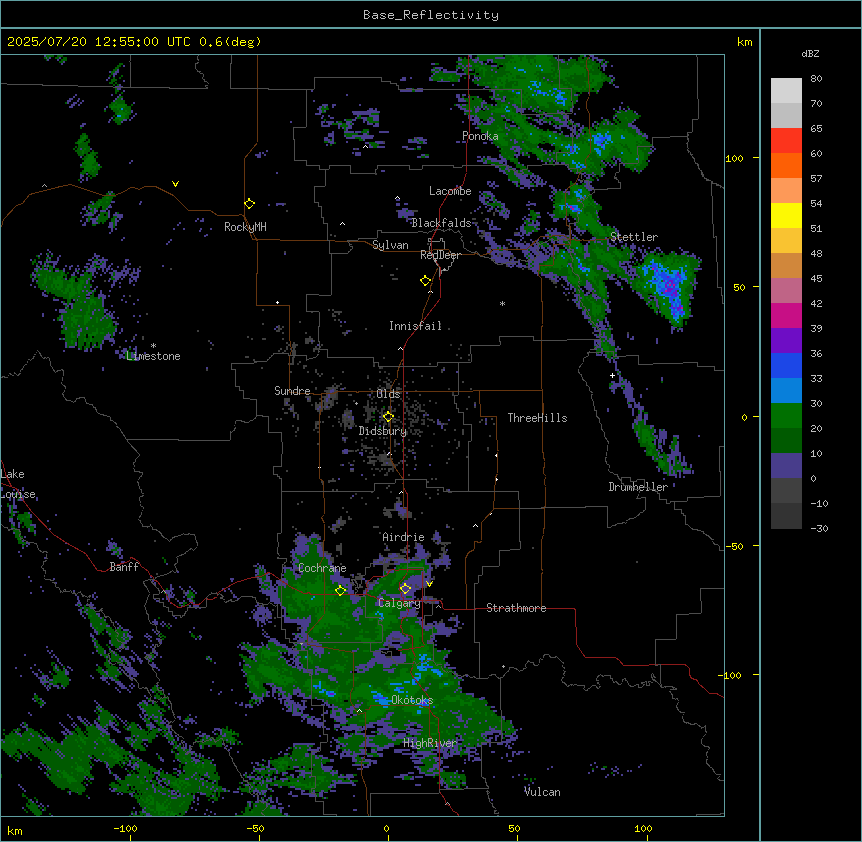Click the Drumheller label
Image resolution: width=862 pixels, height=842 pixels.
638,487
